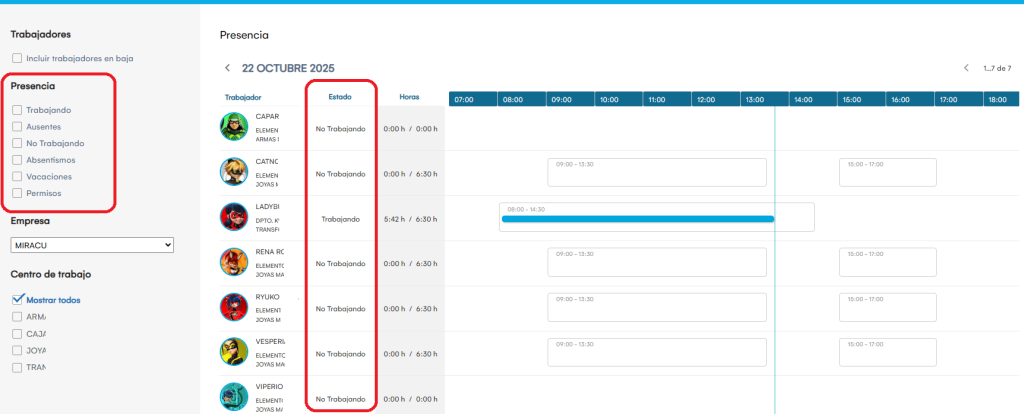
Task: Check the Vacaciones filter checkbox
Action: pos(17,176)
